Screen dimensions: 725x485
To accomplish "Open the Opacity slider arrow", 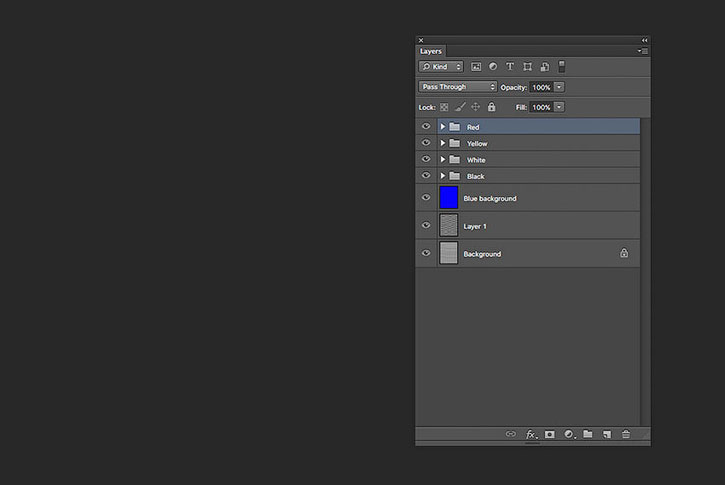I will click(x=559, y=87).
